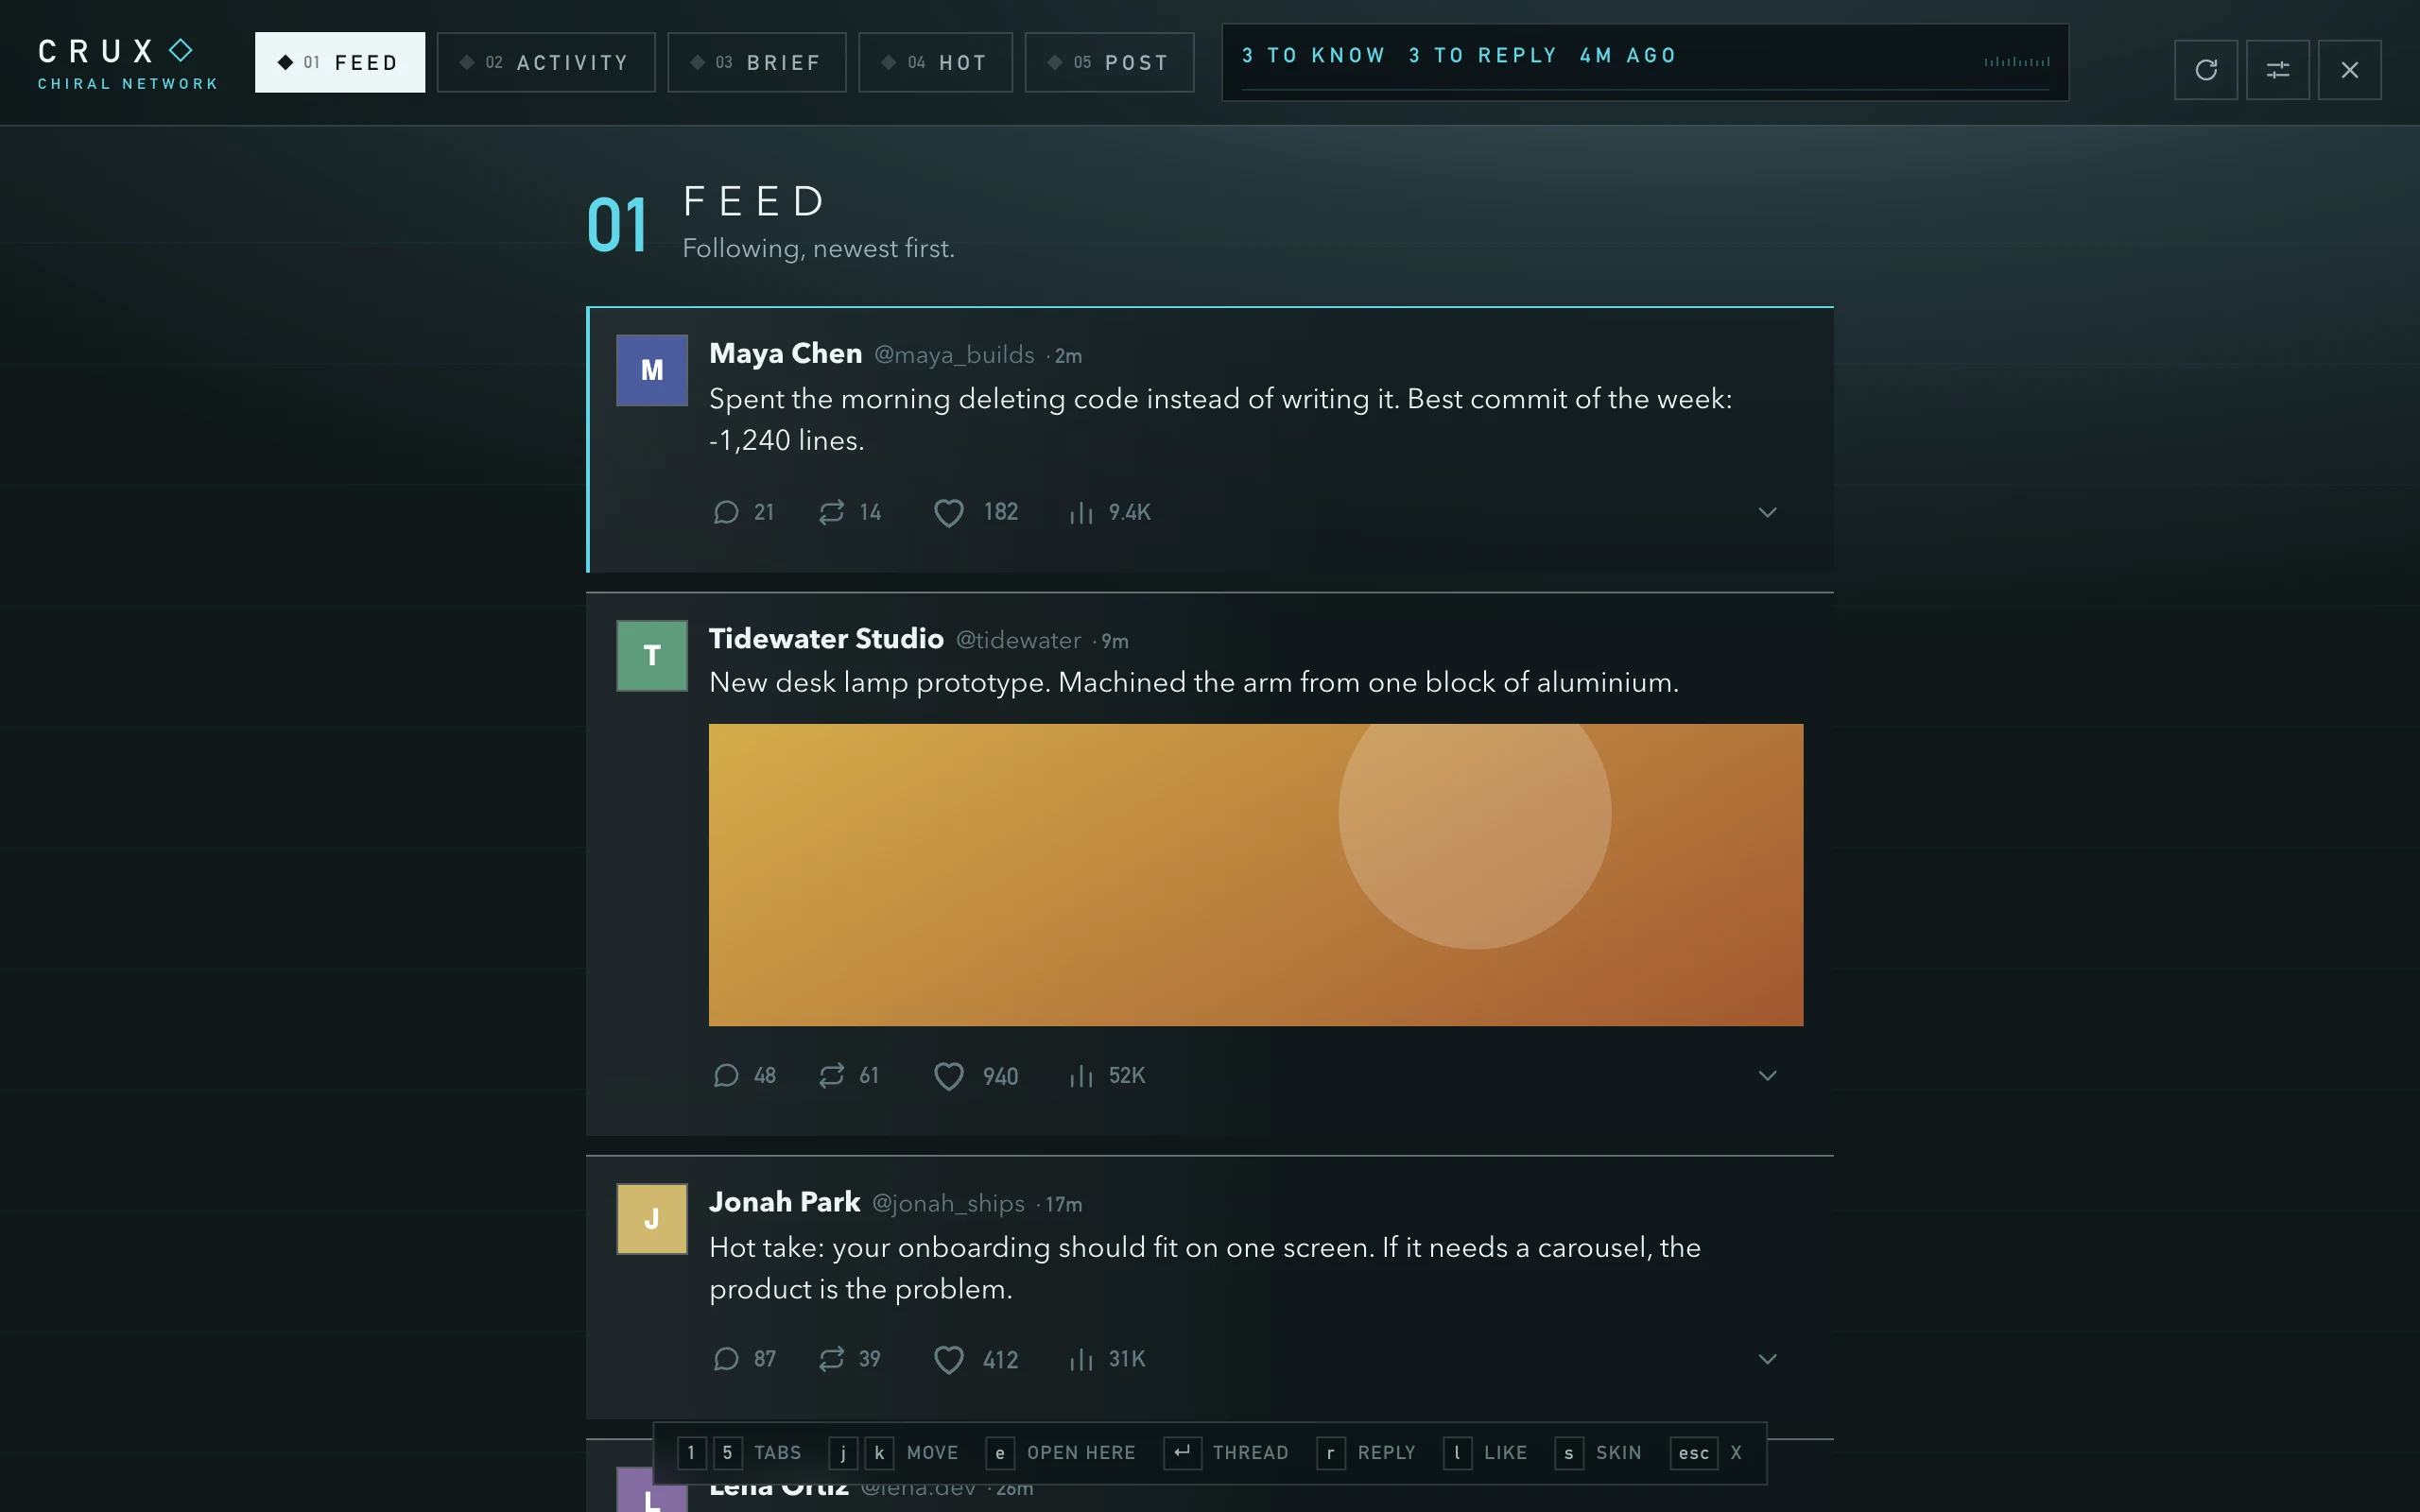Click the '17m' timestamp on Jonah's post

point(1064,1205)
